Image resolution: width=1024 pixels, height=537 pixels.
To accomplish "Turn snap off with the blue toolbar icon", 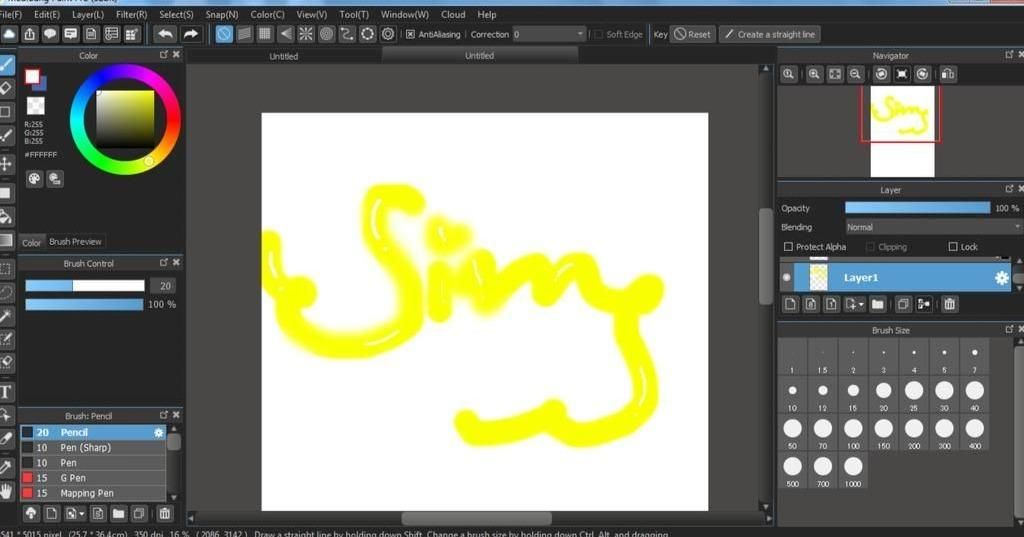I will 223,34.
